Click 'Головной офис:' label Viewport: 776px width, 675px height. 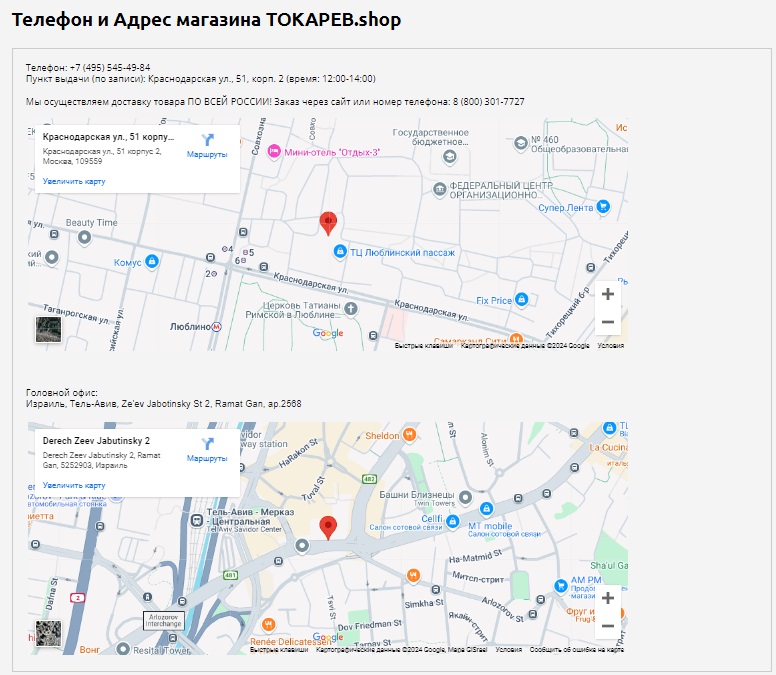click(62, 392)
